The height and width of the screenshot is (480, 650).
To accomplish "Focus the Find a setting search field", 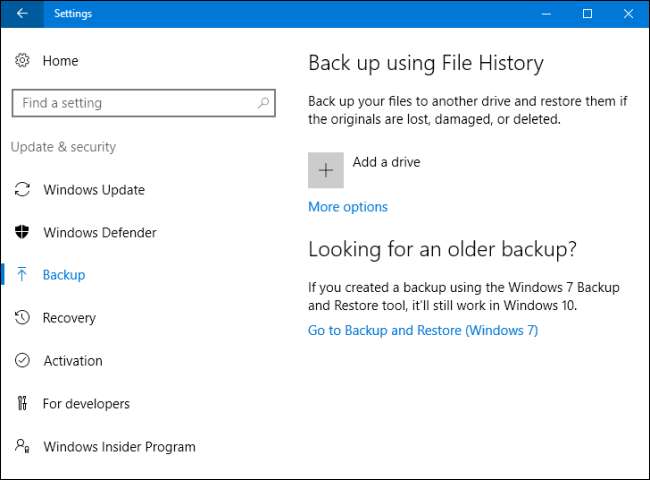I will (x=135, y=103).
